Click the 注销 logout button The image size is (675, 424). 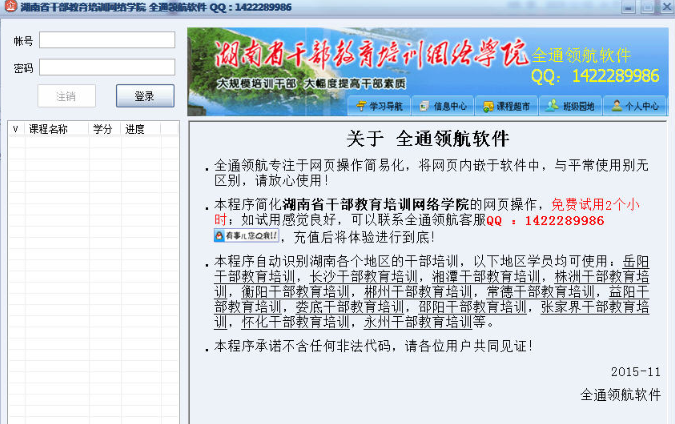point(66,96)
